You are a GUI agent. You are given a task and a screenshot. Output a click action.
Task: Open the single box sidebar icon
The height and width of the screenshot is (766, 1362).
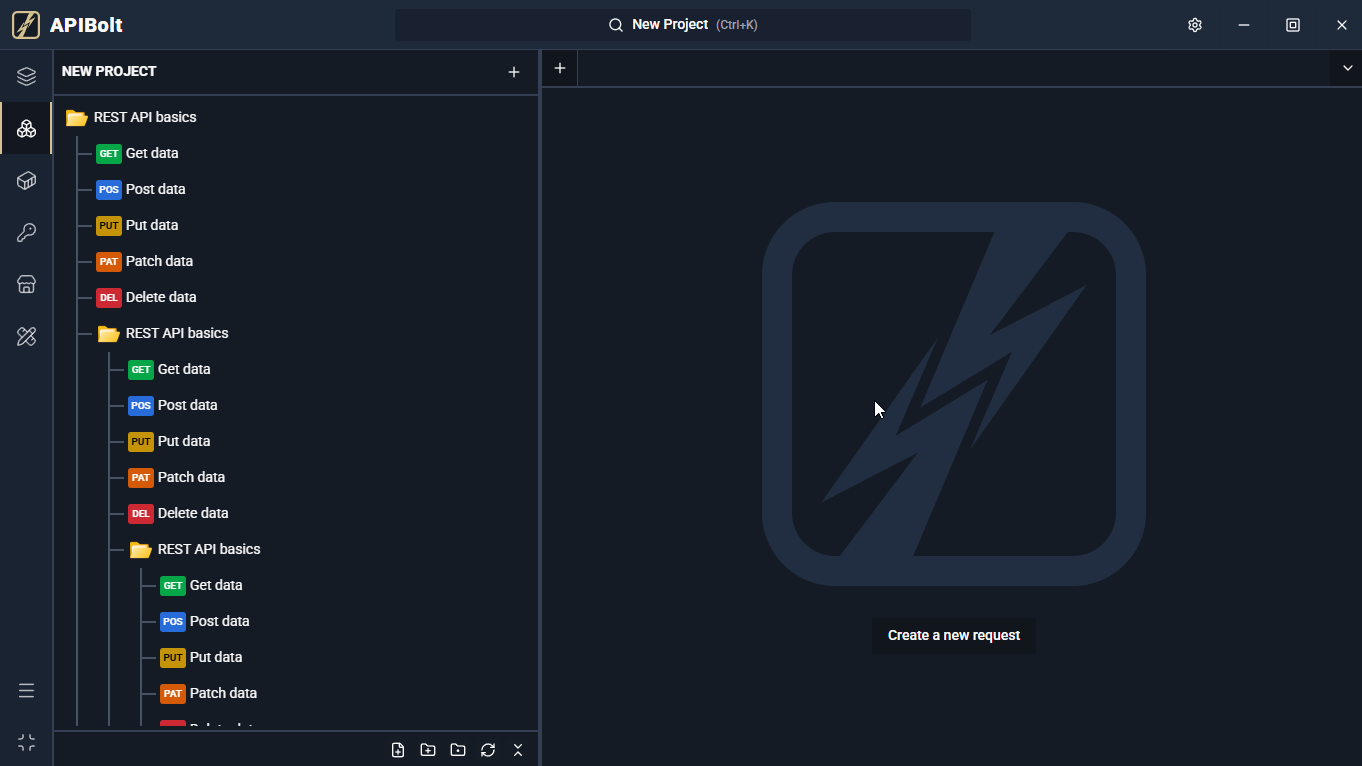[27, 180]
